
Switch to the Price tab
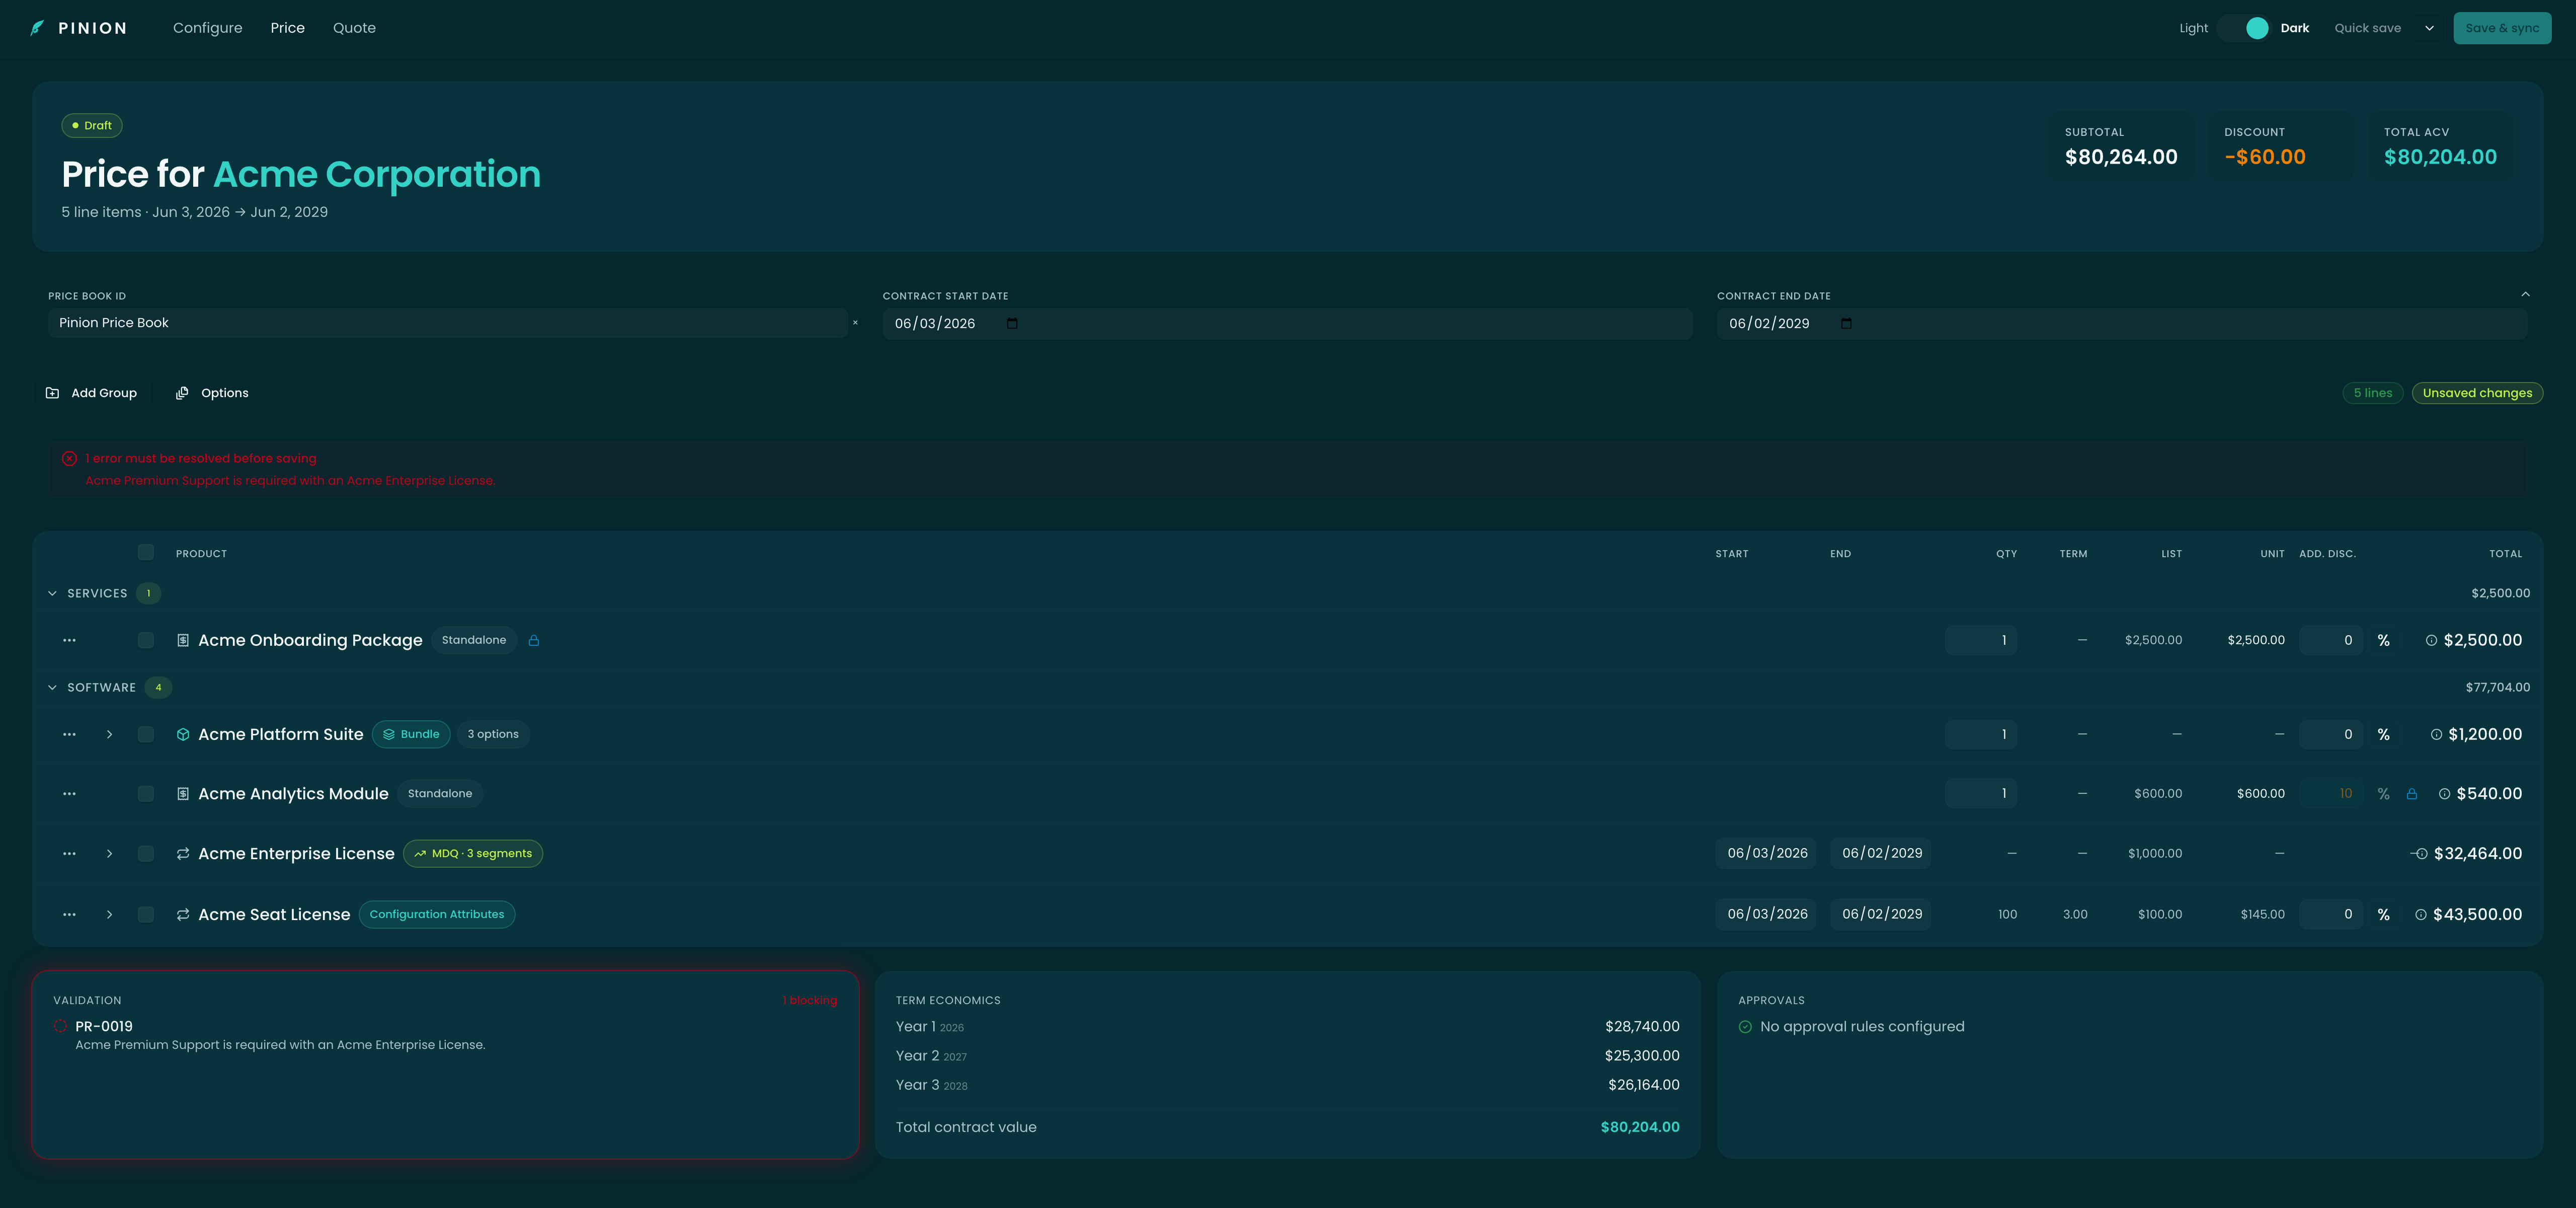[x=287, y=28]
